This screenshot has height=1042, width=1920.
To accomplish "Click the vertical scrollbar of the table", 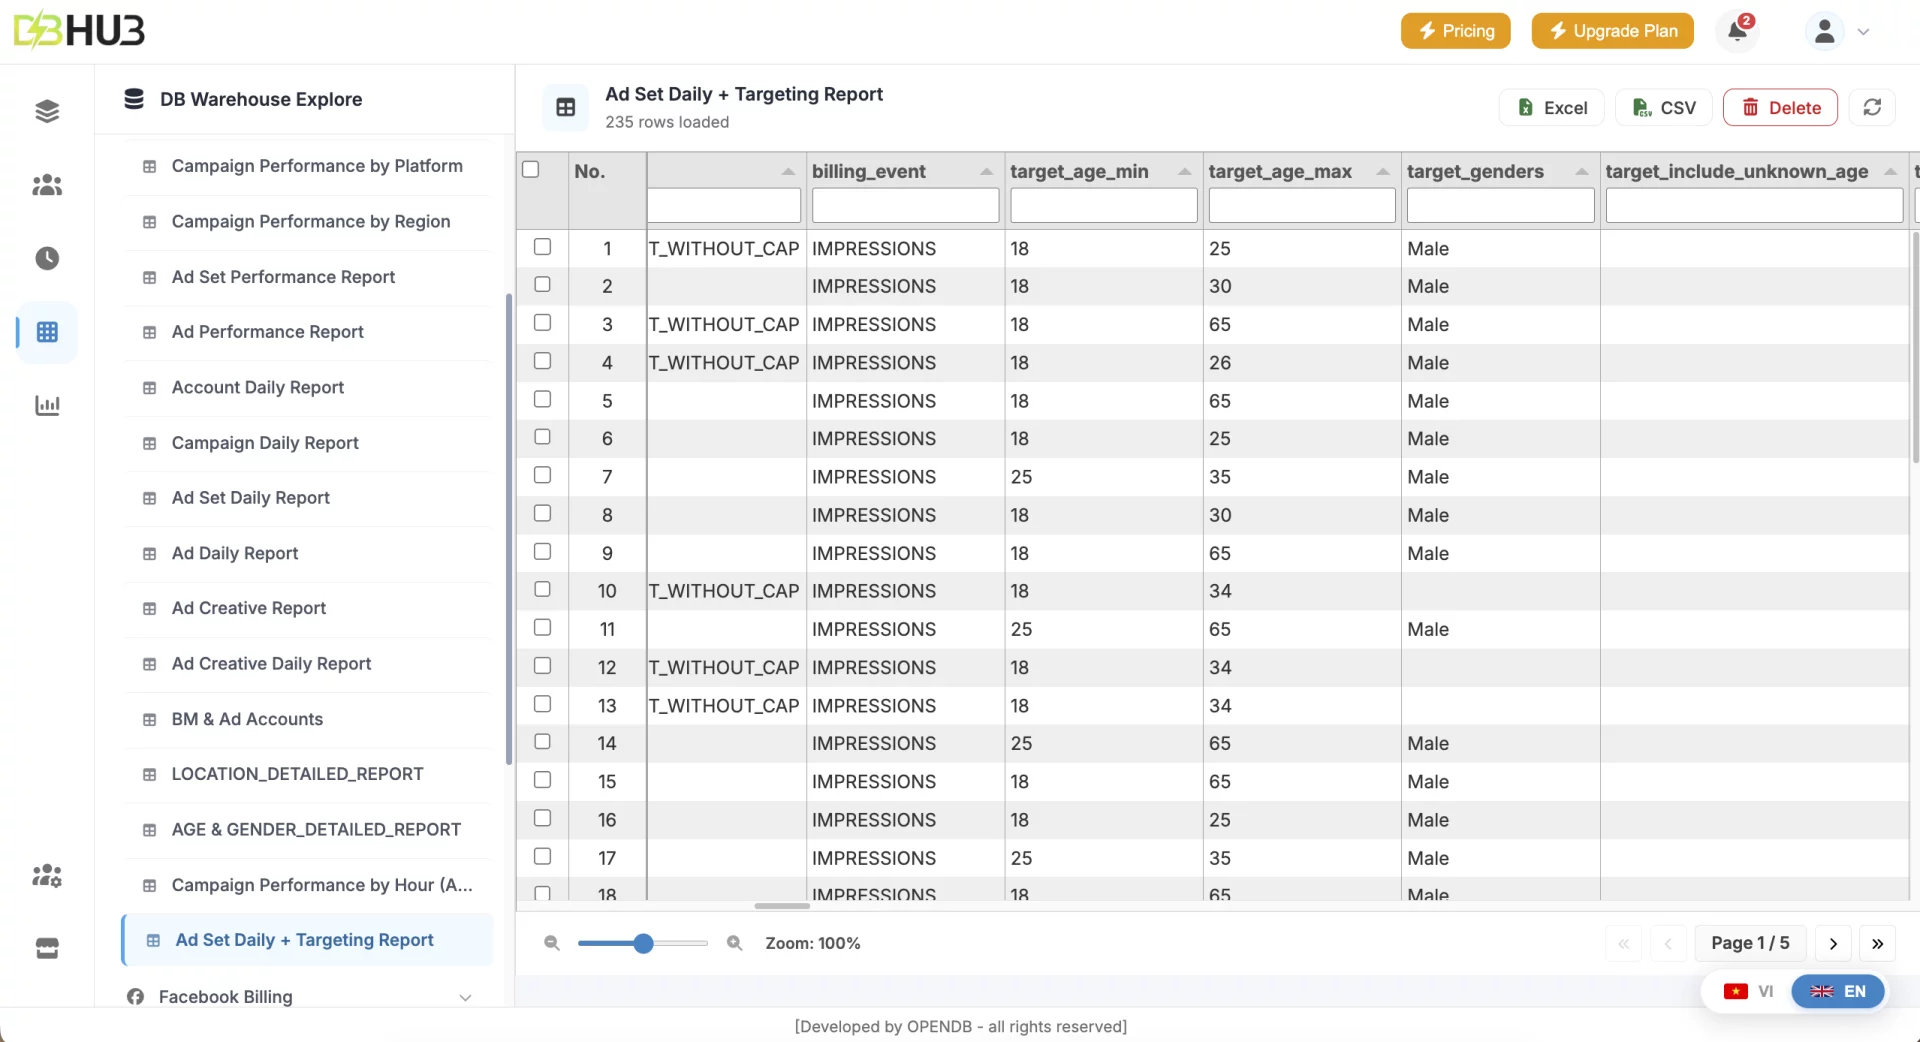I will (1914, 347).
